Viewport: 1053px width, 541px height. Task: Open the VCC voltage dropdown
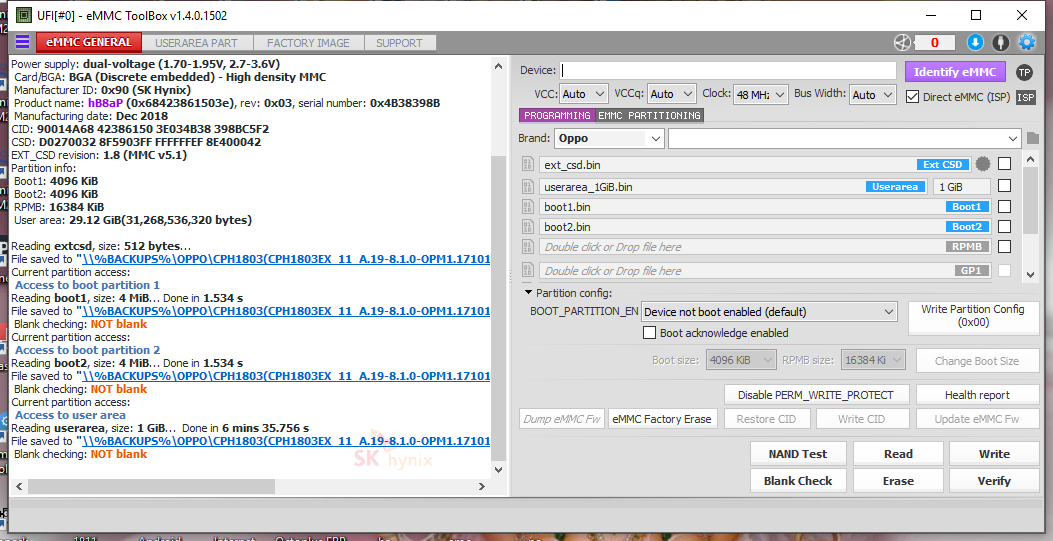(x=584, y=95)
